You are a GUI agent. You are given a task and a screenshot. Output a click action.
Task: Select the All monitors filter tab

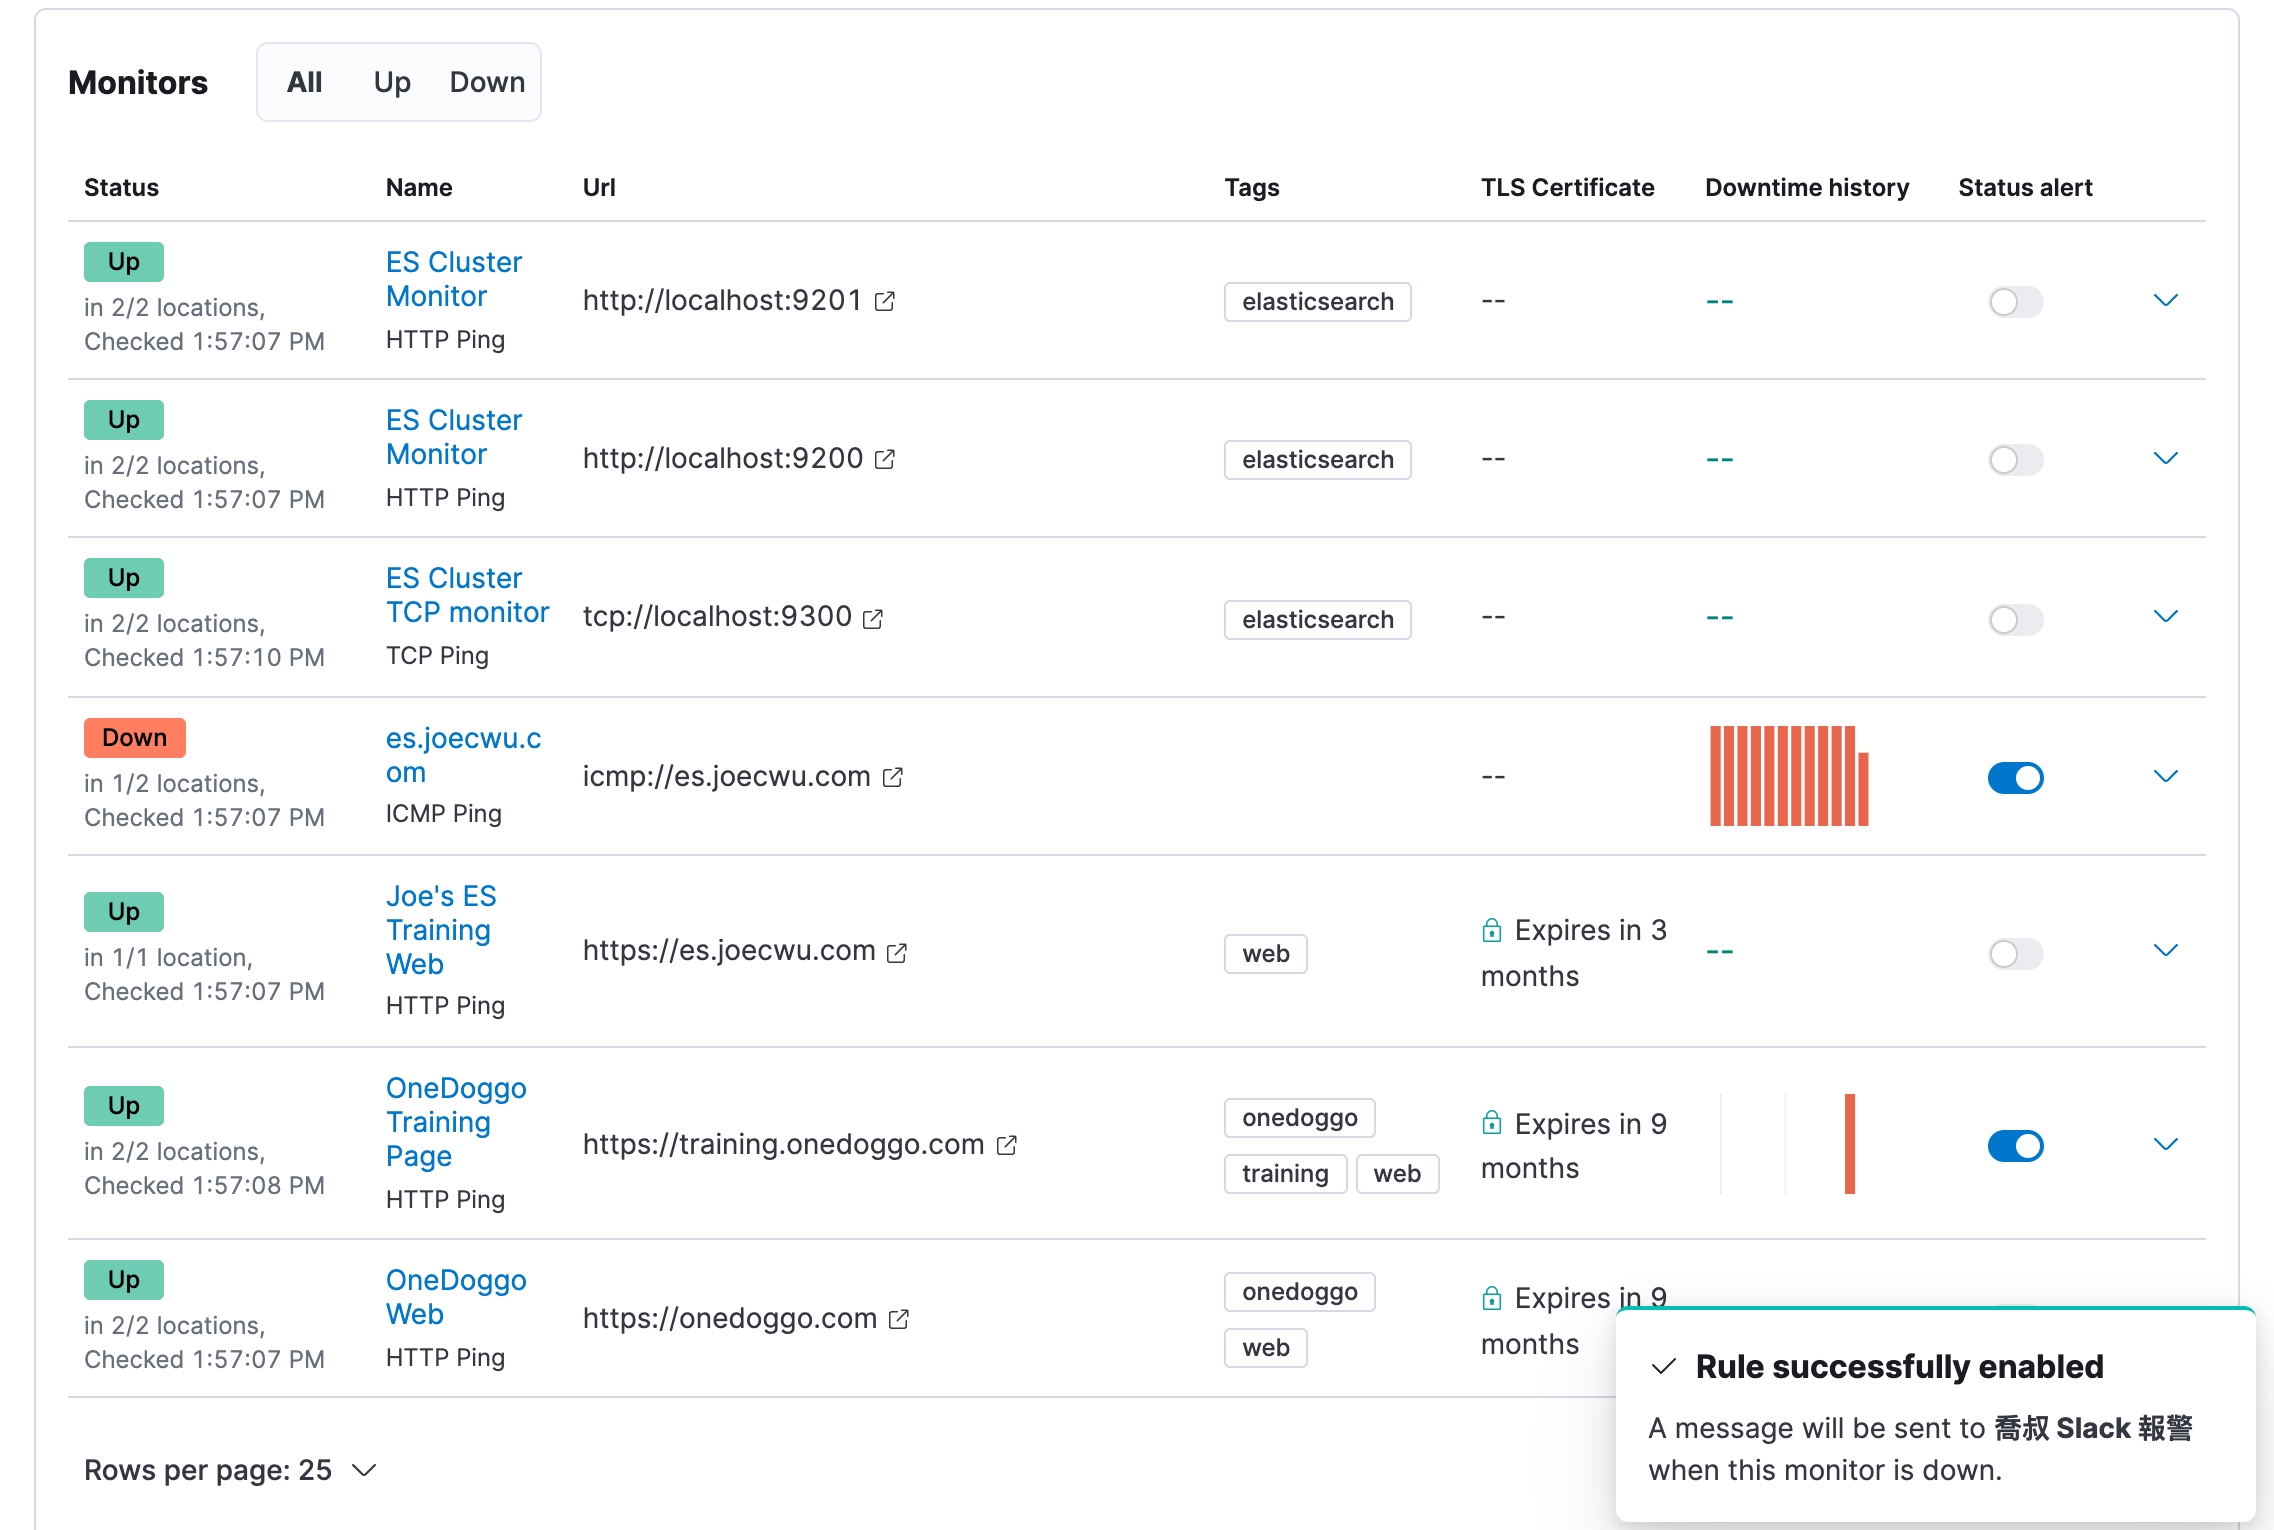[x=304, y=82]
